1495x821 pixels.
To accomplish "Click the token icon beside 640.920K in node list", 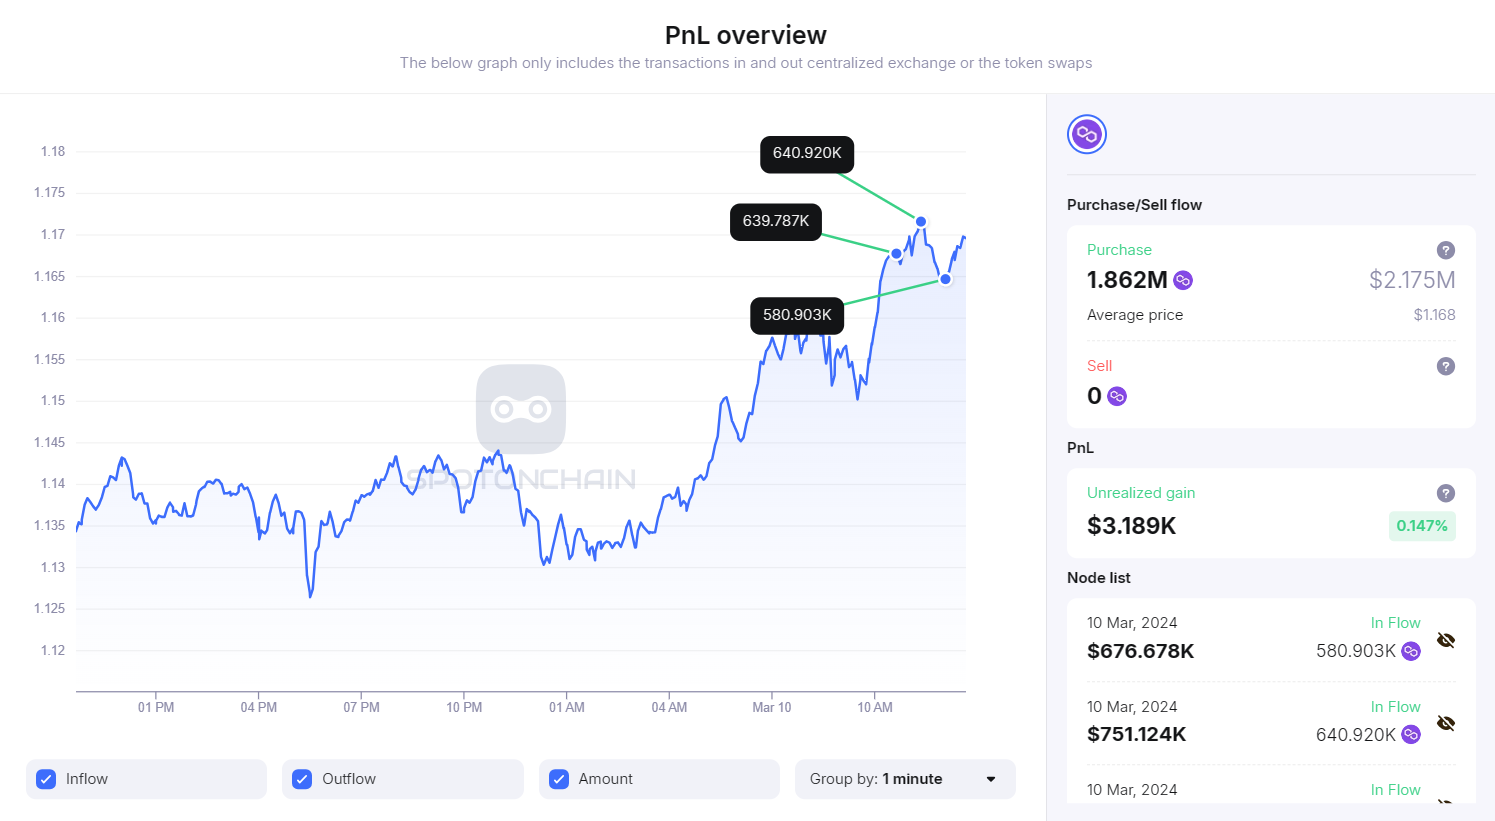I will 1411,735.
